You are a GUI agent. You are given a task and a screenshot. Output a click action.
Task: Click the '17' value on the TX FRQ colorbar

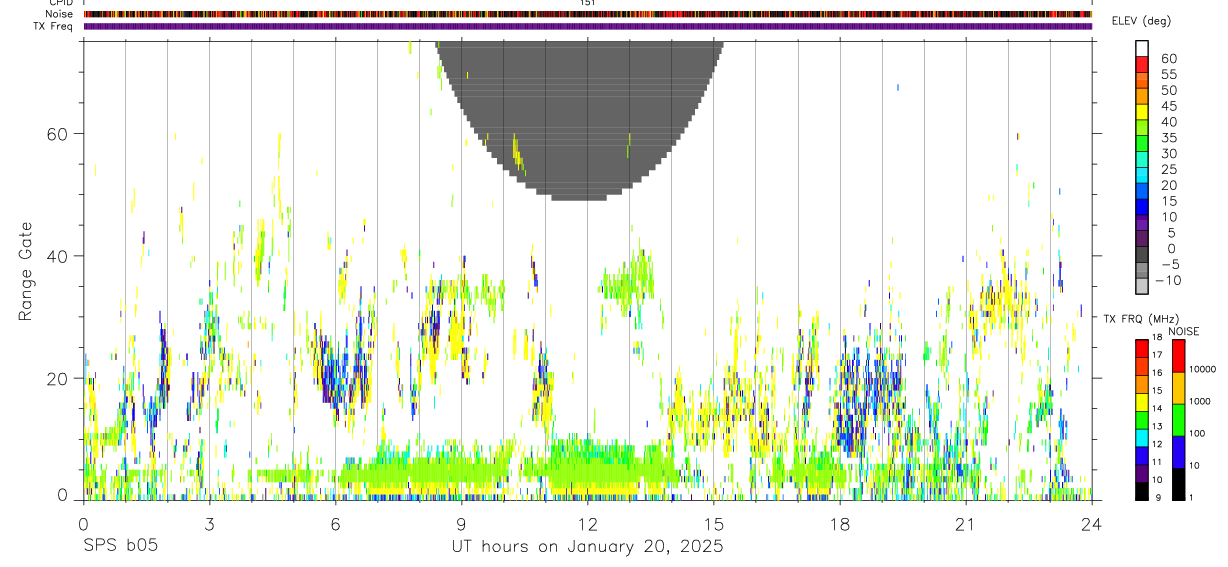pos(1157,354)
